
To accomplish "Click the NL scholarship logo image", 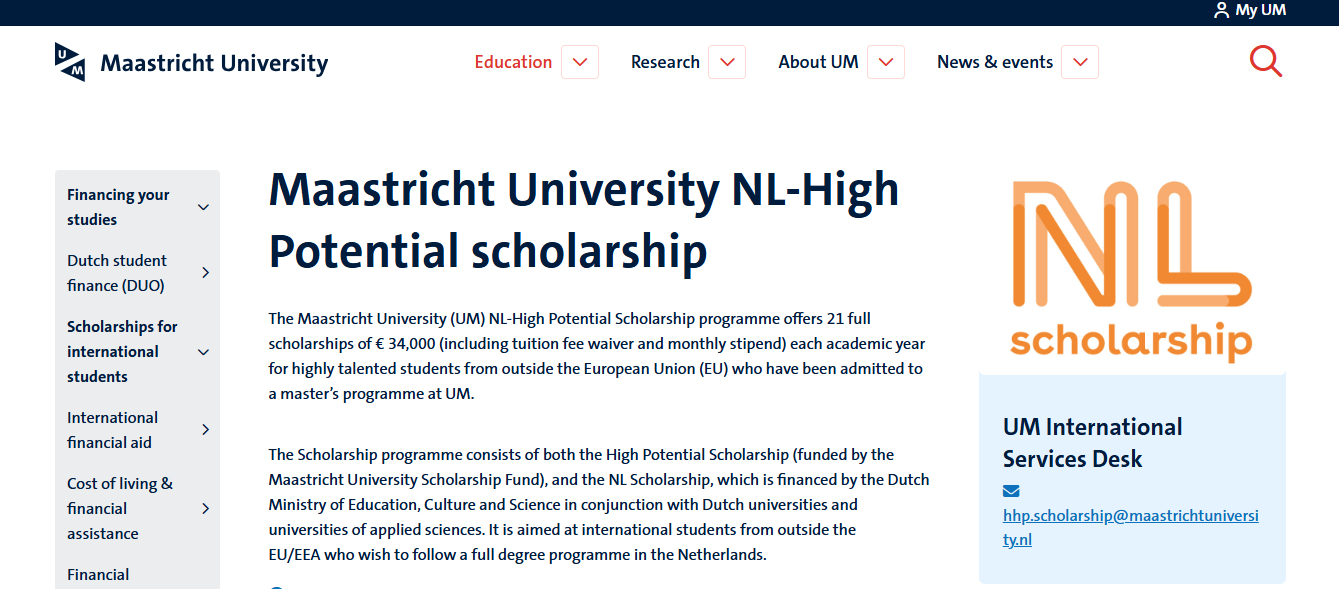I will coord(1128,270).
